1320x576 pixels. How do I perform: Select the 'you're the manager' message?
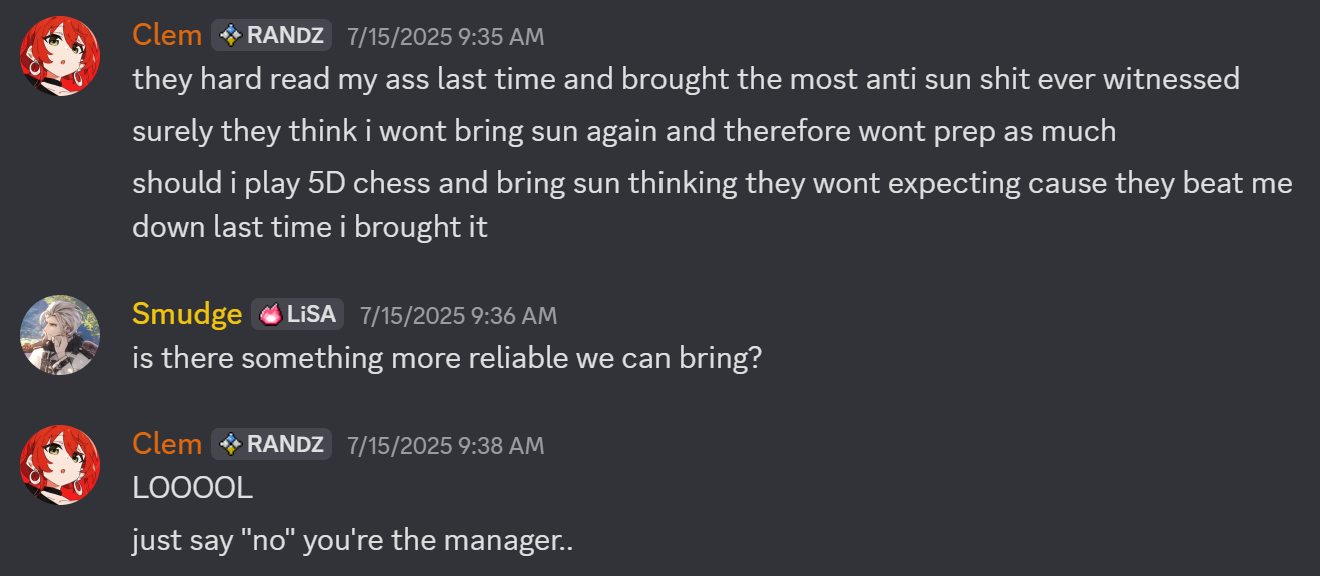[352, 541]
